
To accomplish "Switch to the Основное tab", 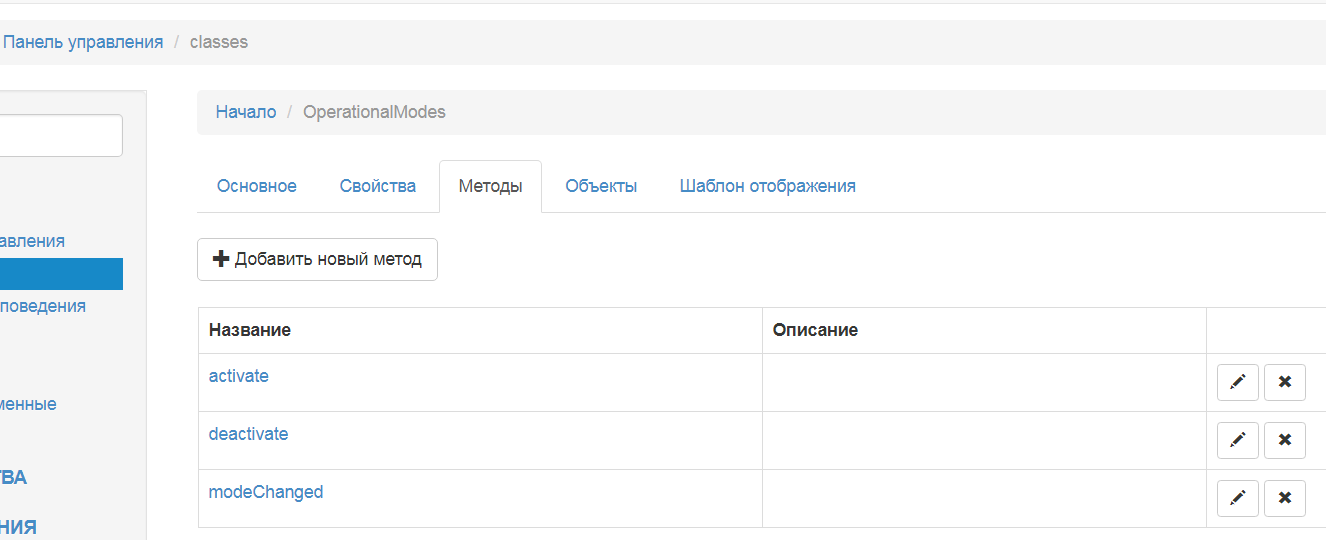I will (257, 186).
